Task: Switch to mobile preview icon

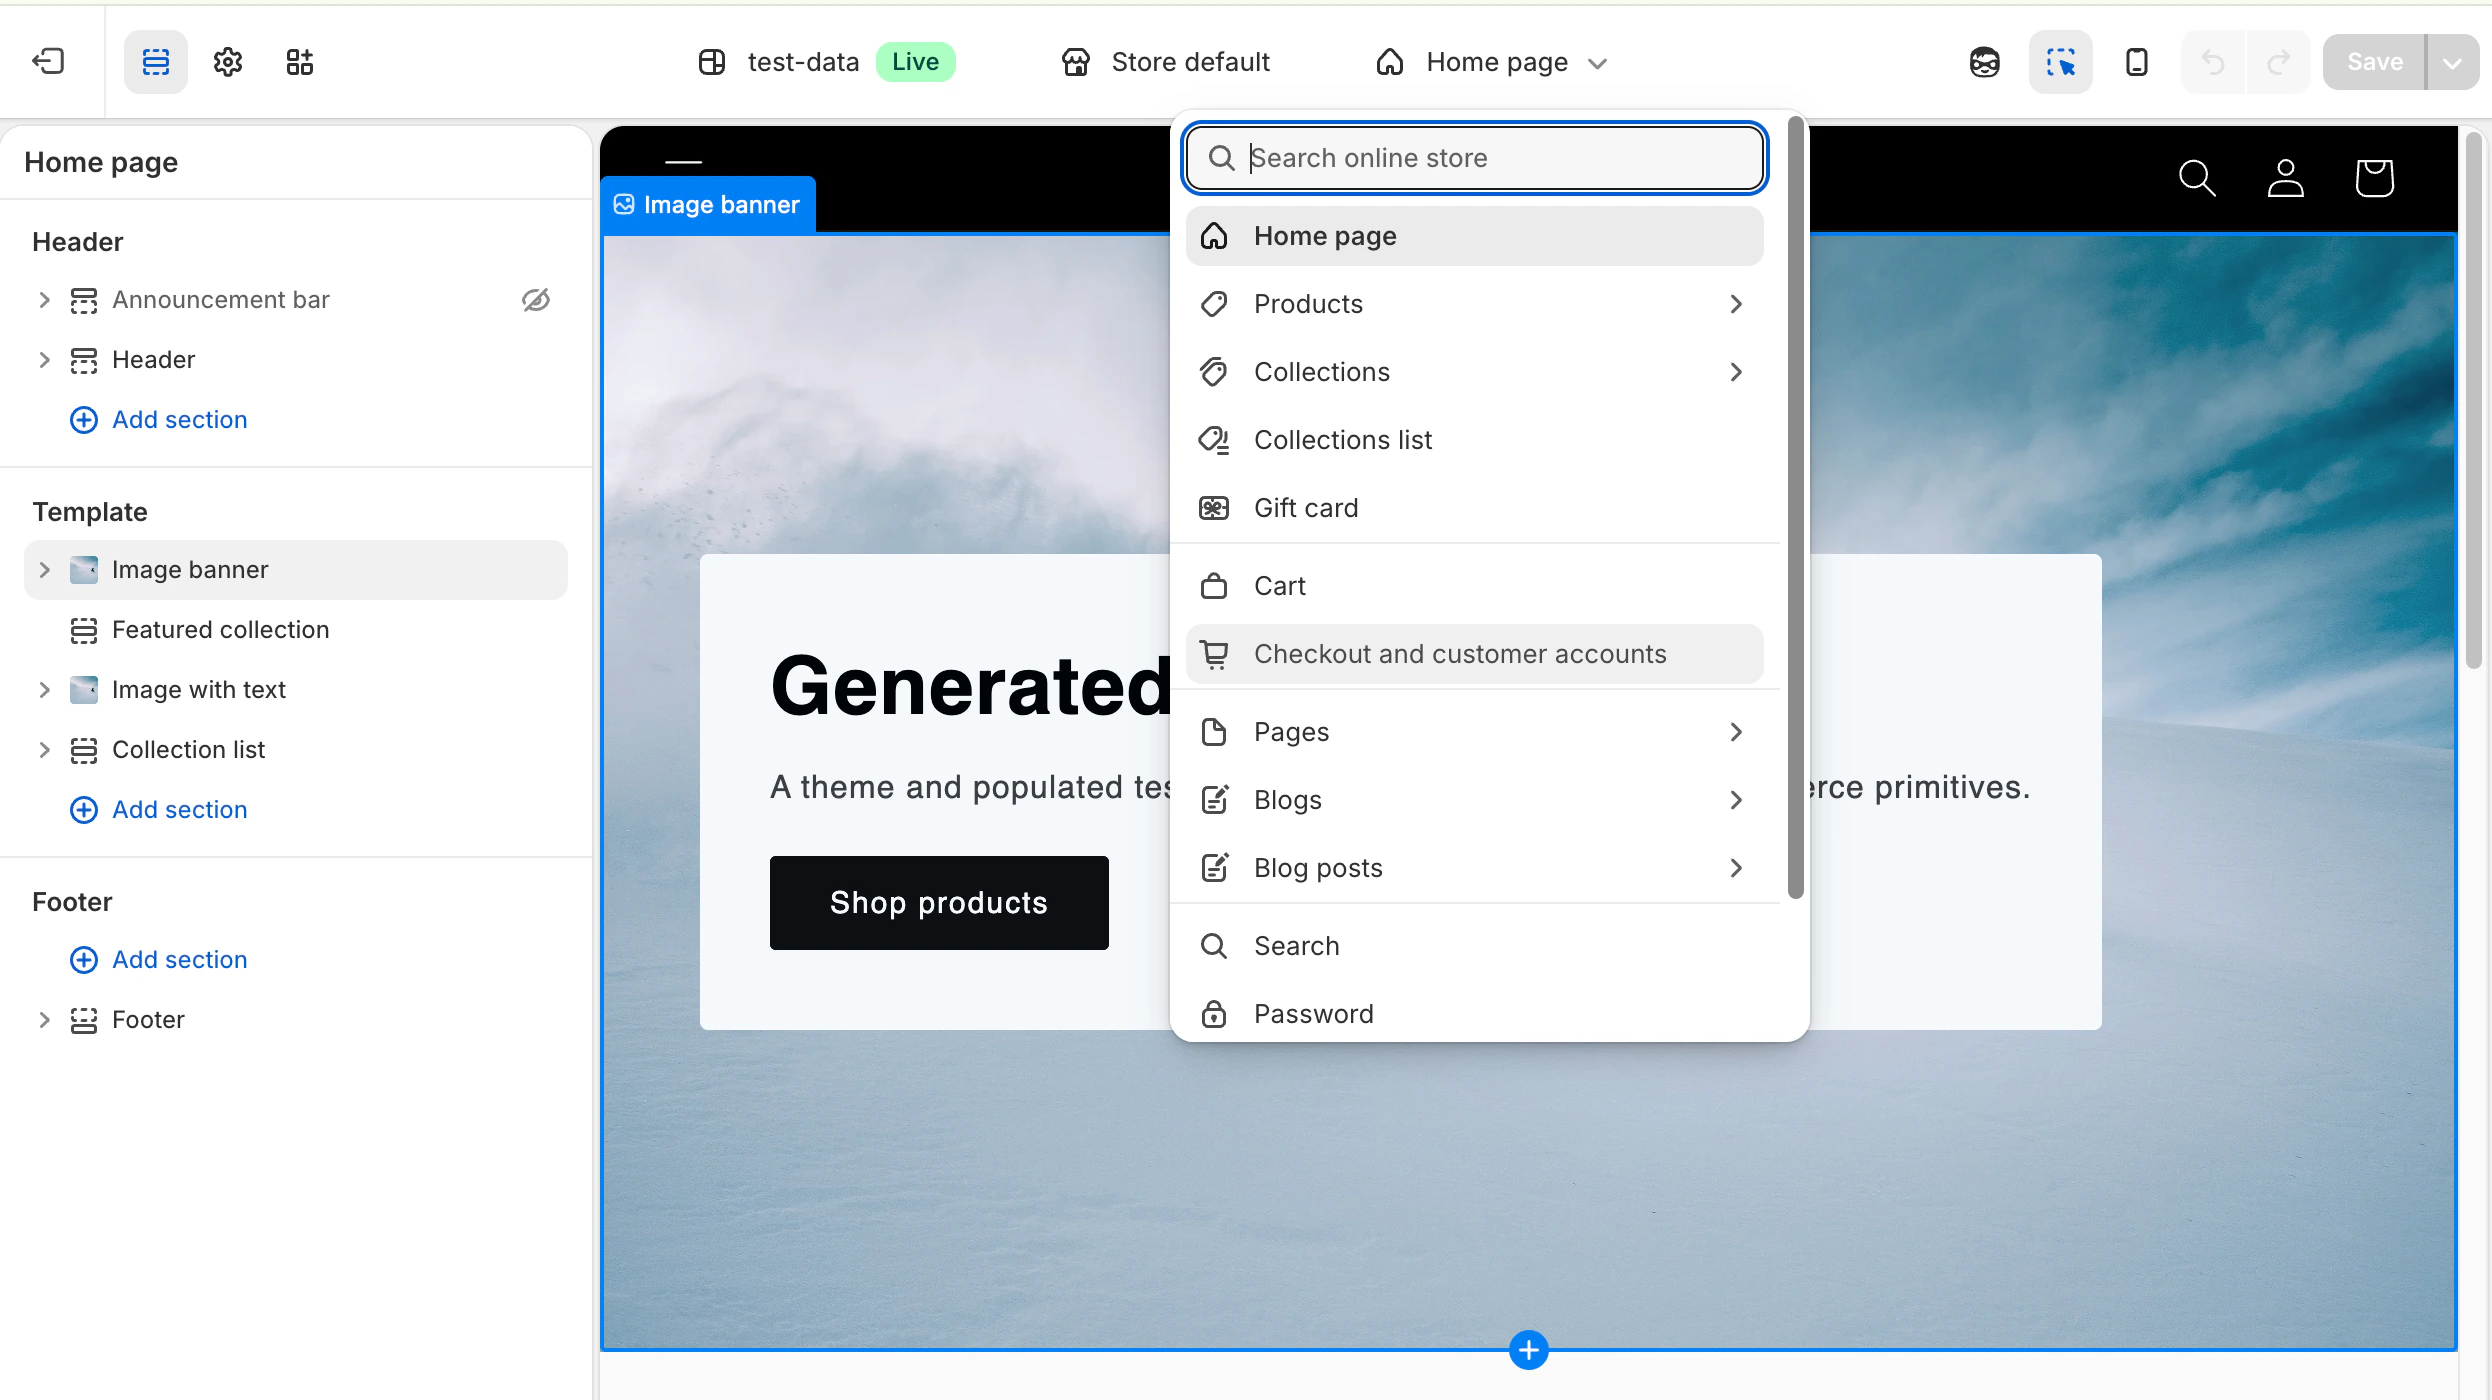Action: pyautogui.click(x=2136, y=62)
